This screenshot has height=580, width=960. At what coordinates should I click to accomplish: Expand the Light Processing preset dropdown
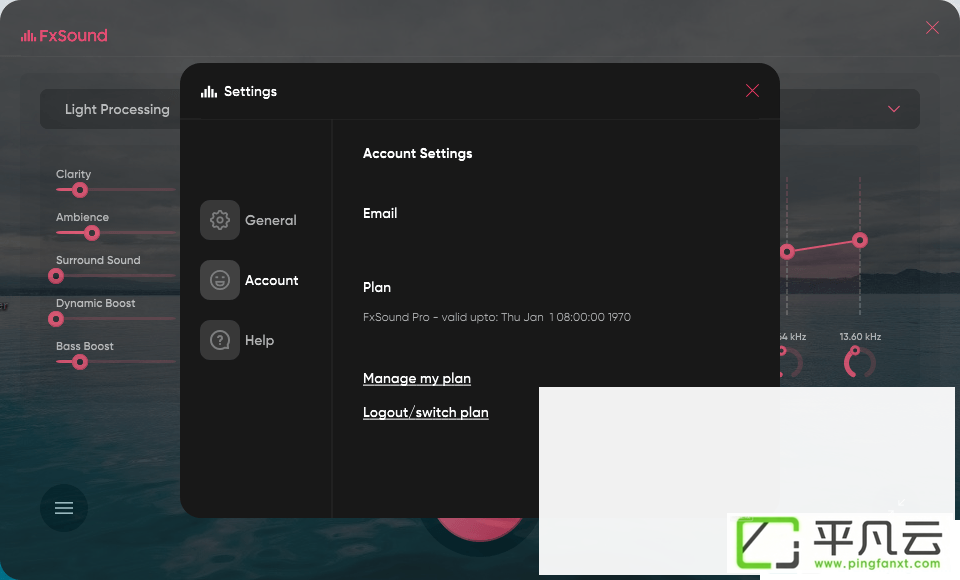pyautogui.click(x=110, y=109)
